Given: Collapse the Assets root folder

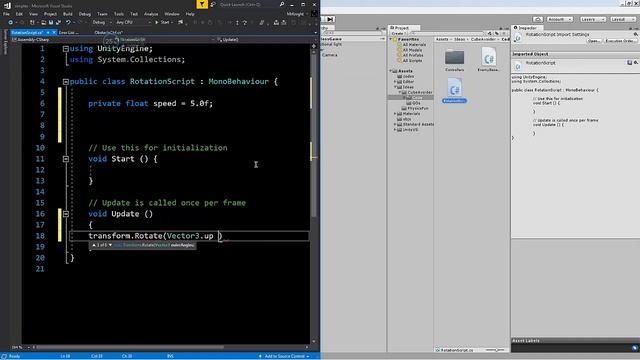Looking at the screenshot, I should coord(391,71).
